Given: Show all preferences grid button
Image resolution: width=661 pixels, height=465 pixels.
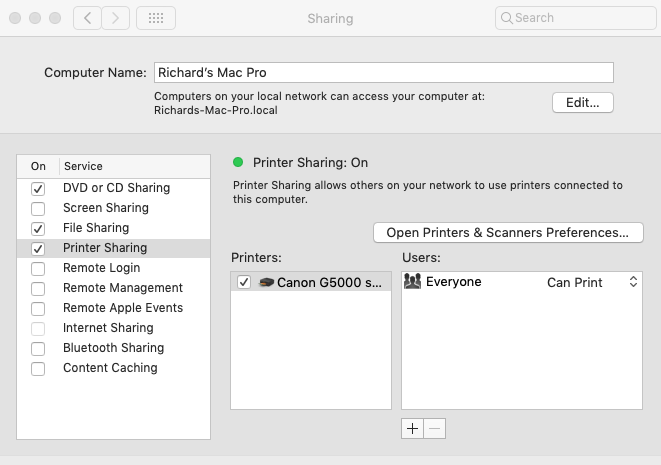Looking at the screenshot, I should pyautogui.click(x=156, y=18).
